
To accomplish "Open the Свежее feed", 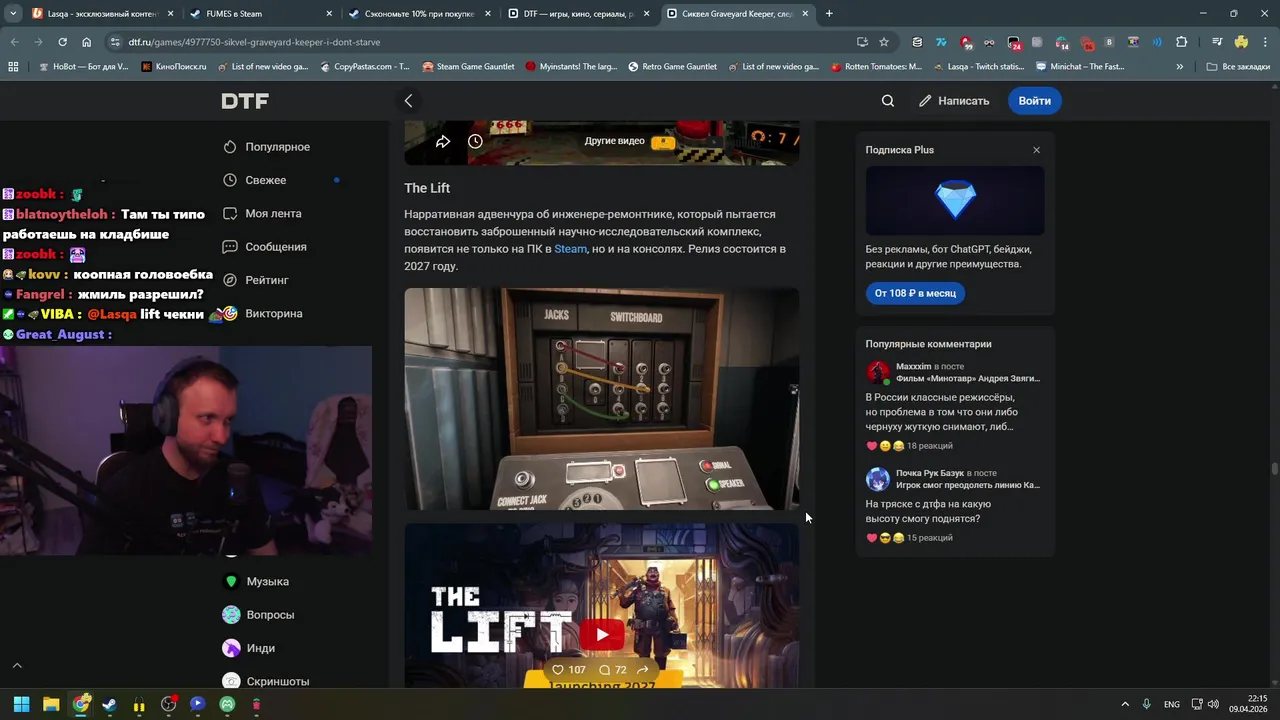I will [255, 180].
